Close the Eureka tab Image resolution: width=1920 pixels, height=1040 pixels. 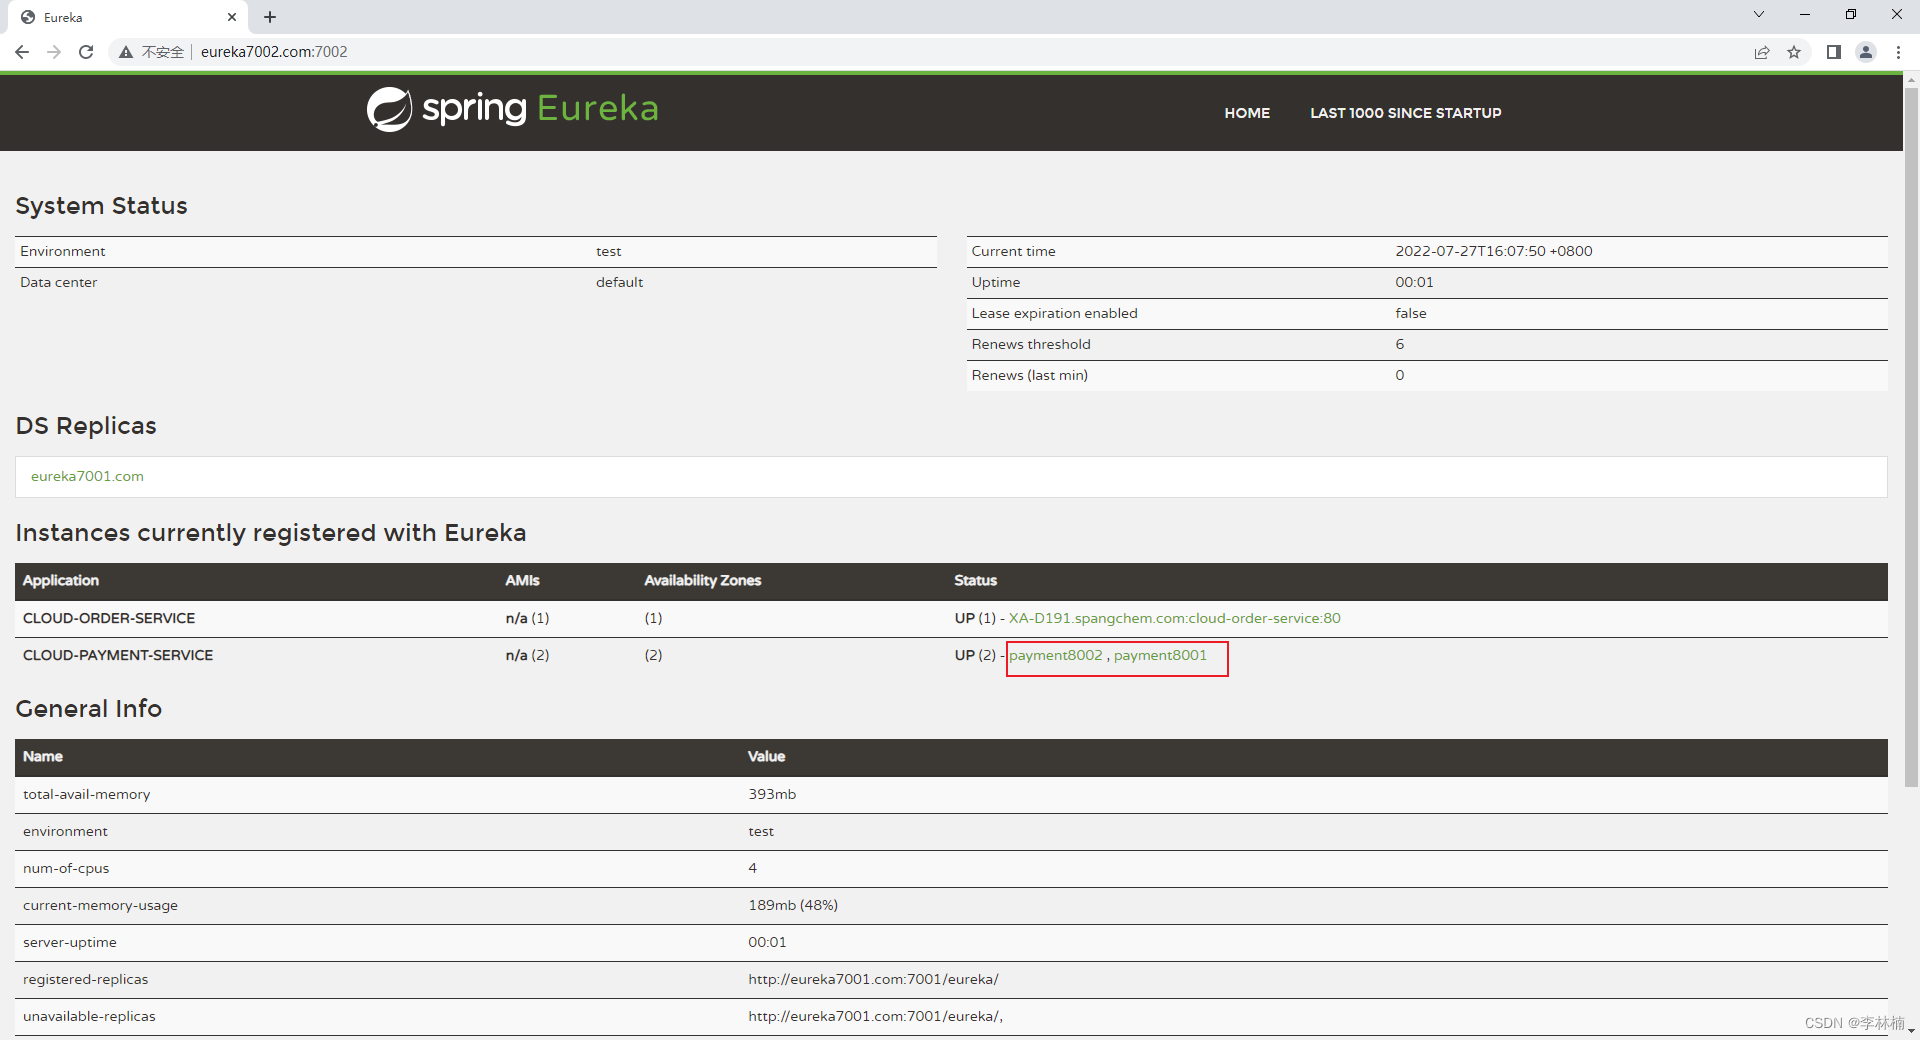232,17
